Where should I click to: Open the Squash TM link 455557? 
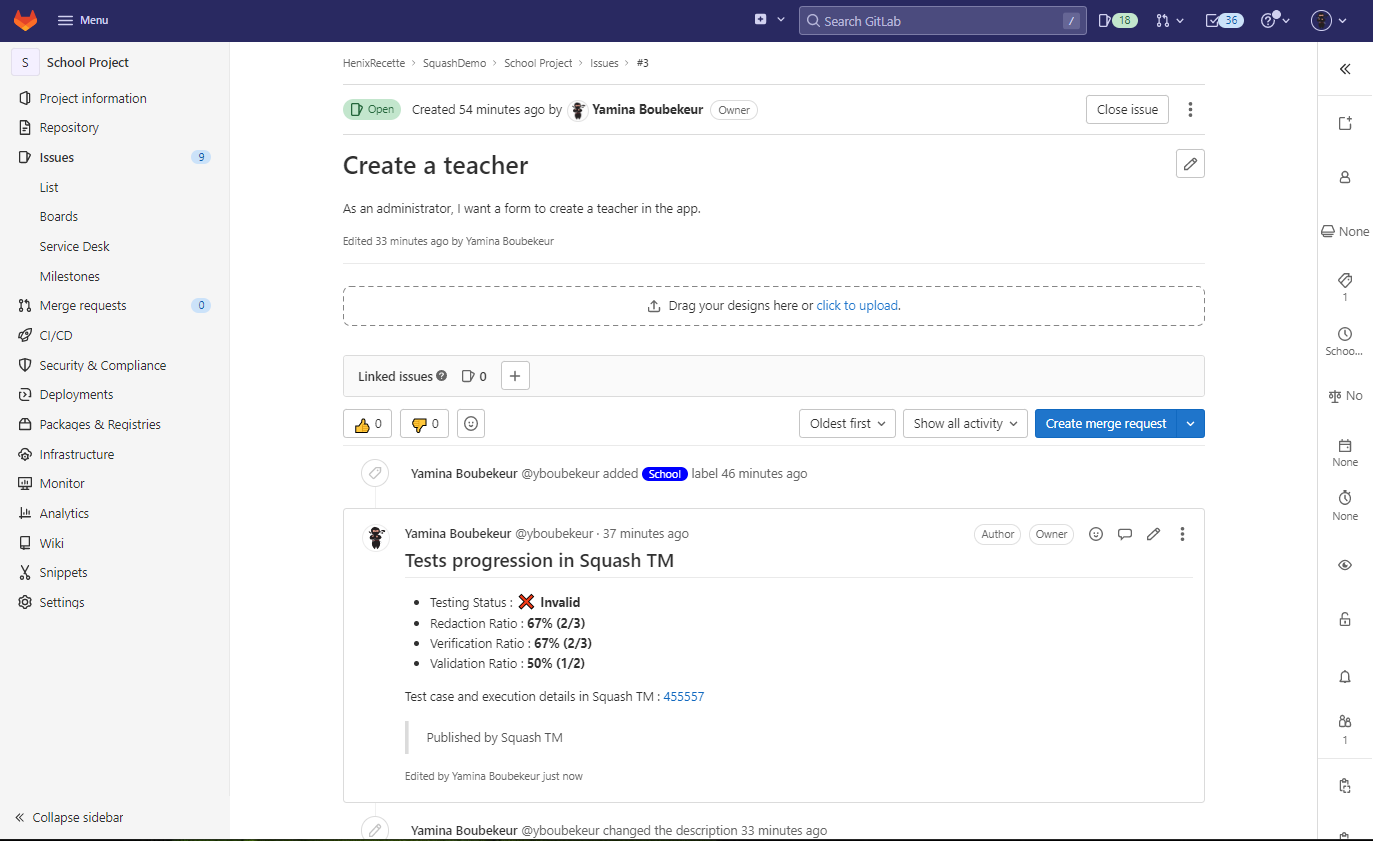pos(684,696)
